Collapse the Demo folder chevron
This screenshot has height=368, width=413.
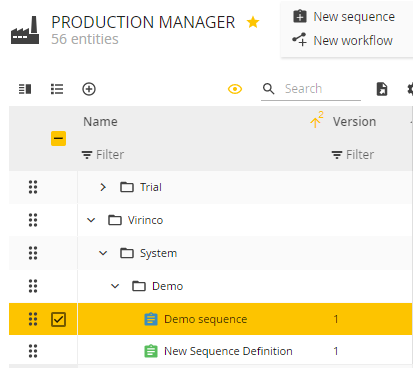[x=115, y=286]
